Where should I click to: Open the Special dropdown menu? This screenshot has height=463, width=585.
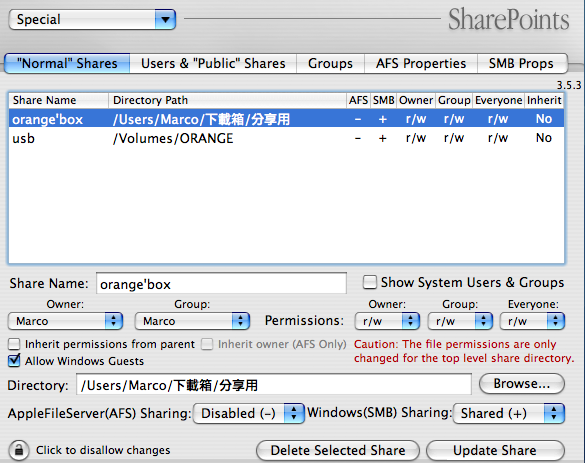(x=92, y=19)
